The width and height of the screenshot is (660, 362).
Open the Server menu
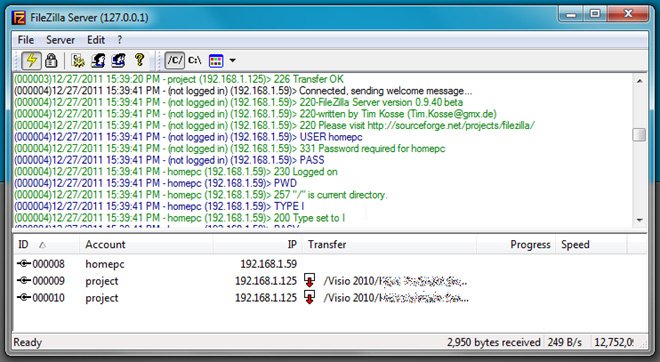[x=60, y=40]
